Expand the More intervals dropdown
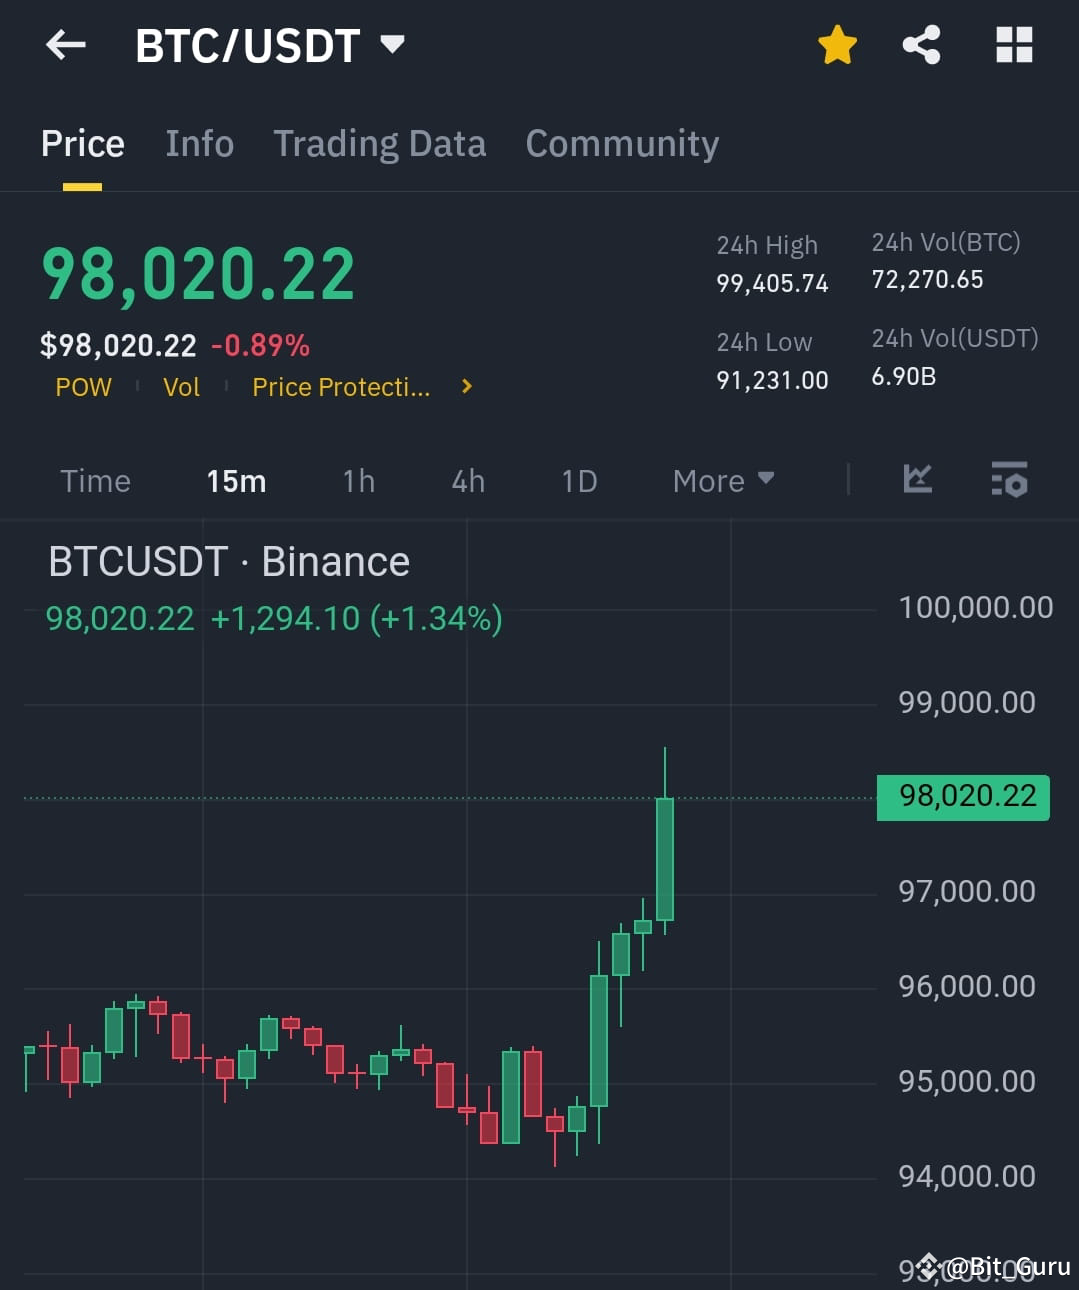Screen dimensions: 1079x1290 (x=722, y=481)
